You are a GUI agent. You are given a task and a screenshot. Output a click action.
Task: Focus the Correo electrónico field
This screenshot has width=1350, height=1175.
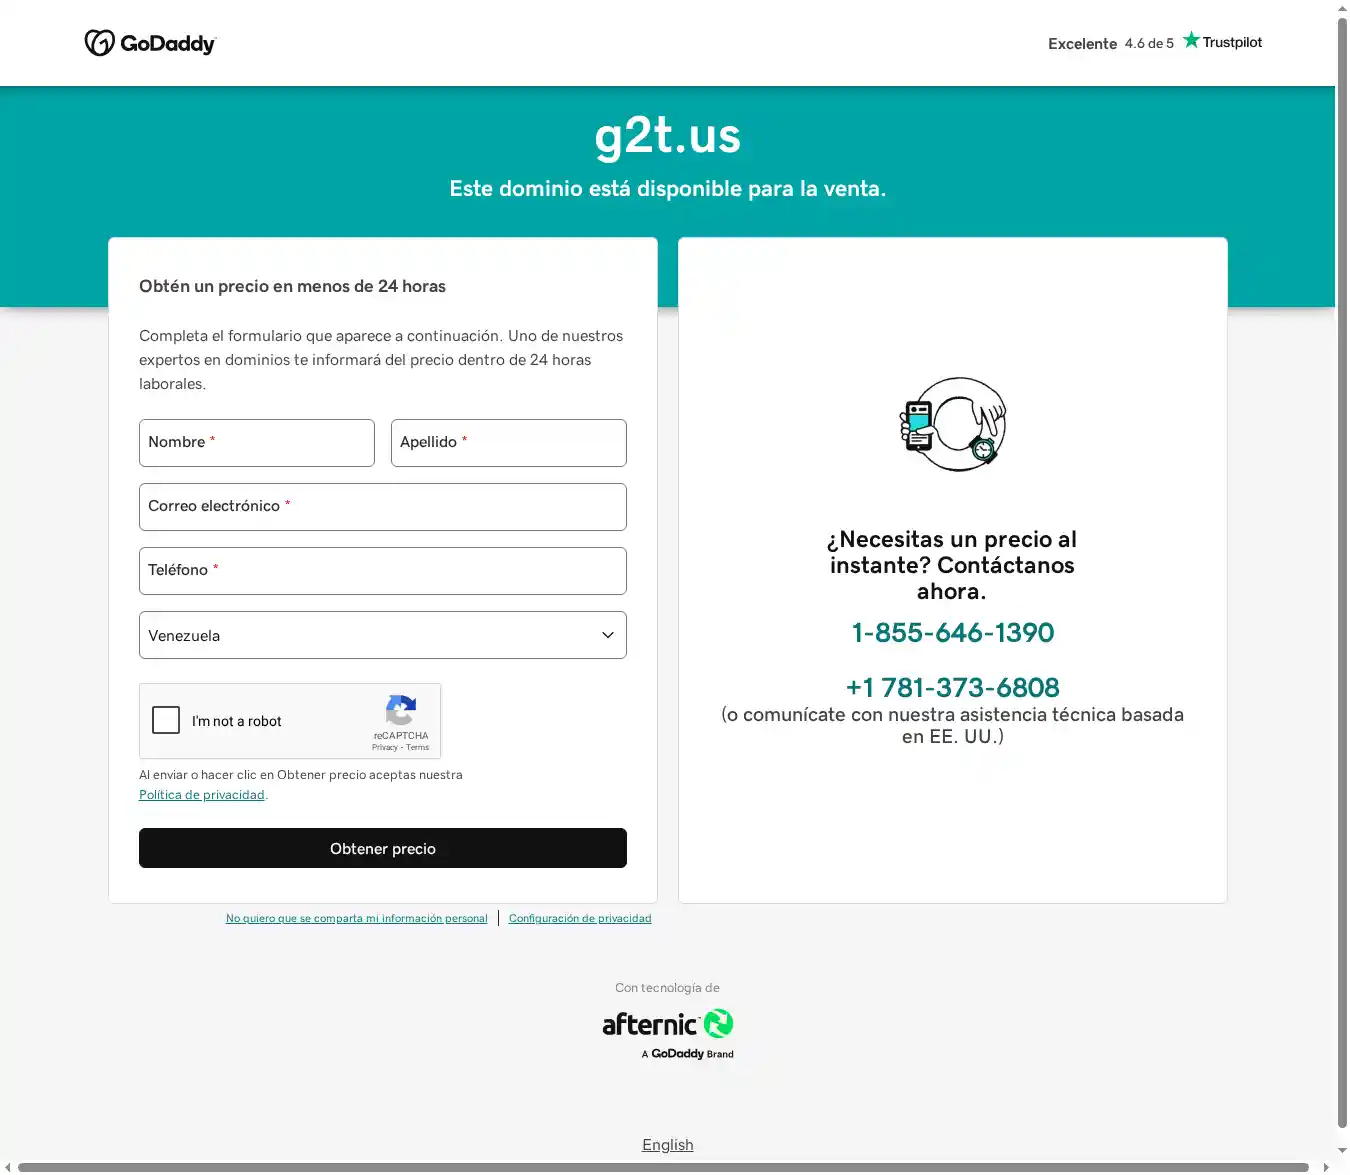[383, 507]
